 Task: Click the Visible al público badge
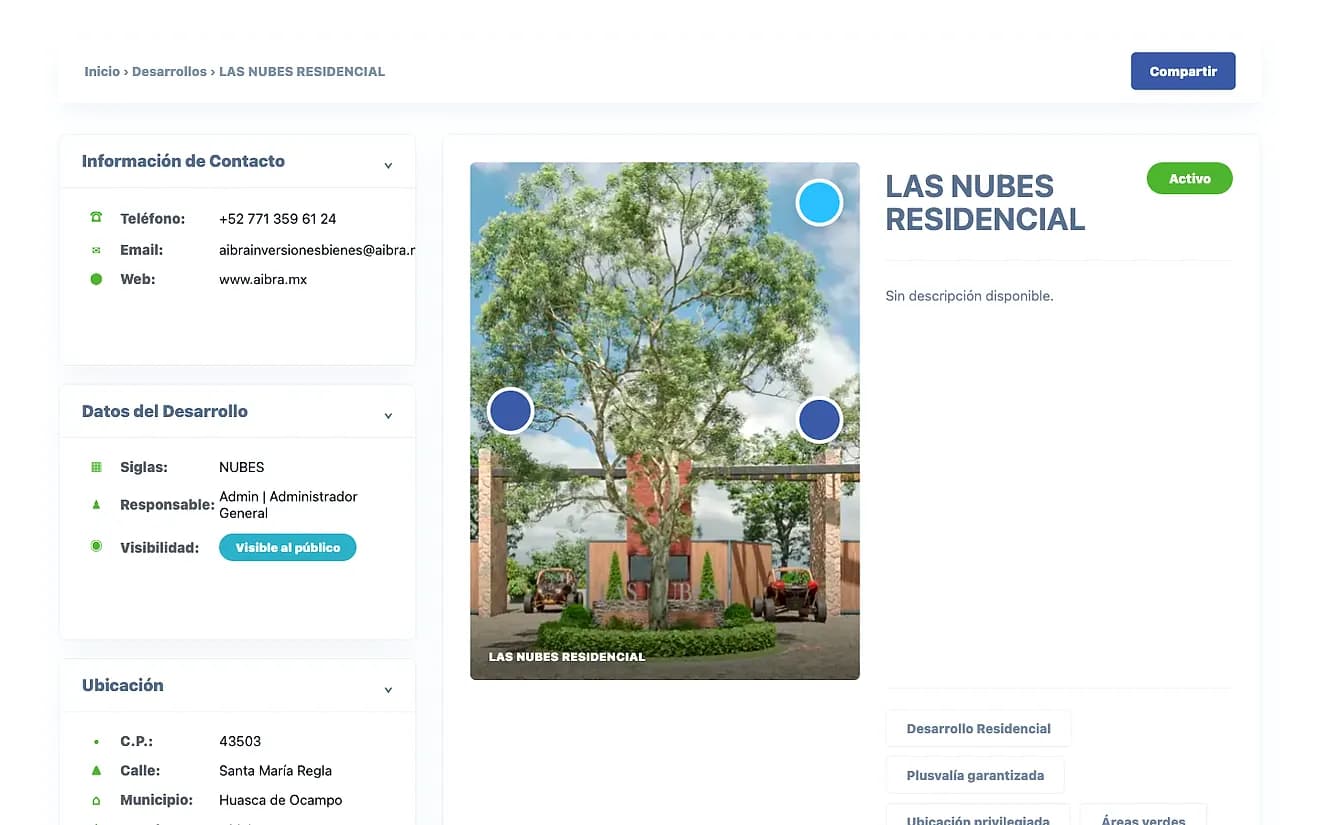287,547
